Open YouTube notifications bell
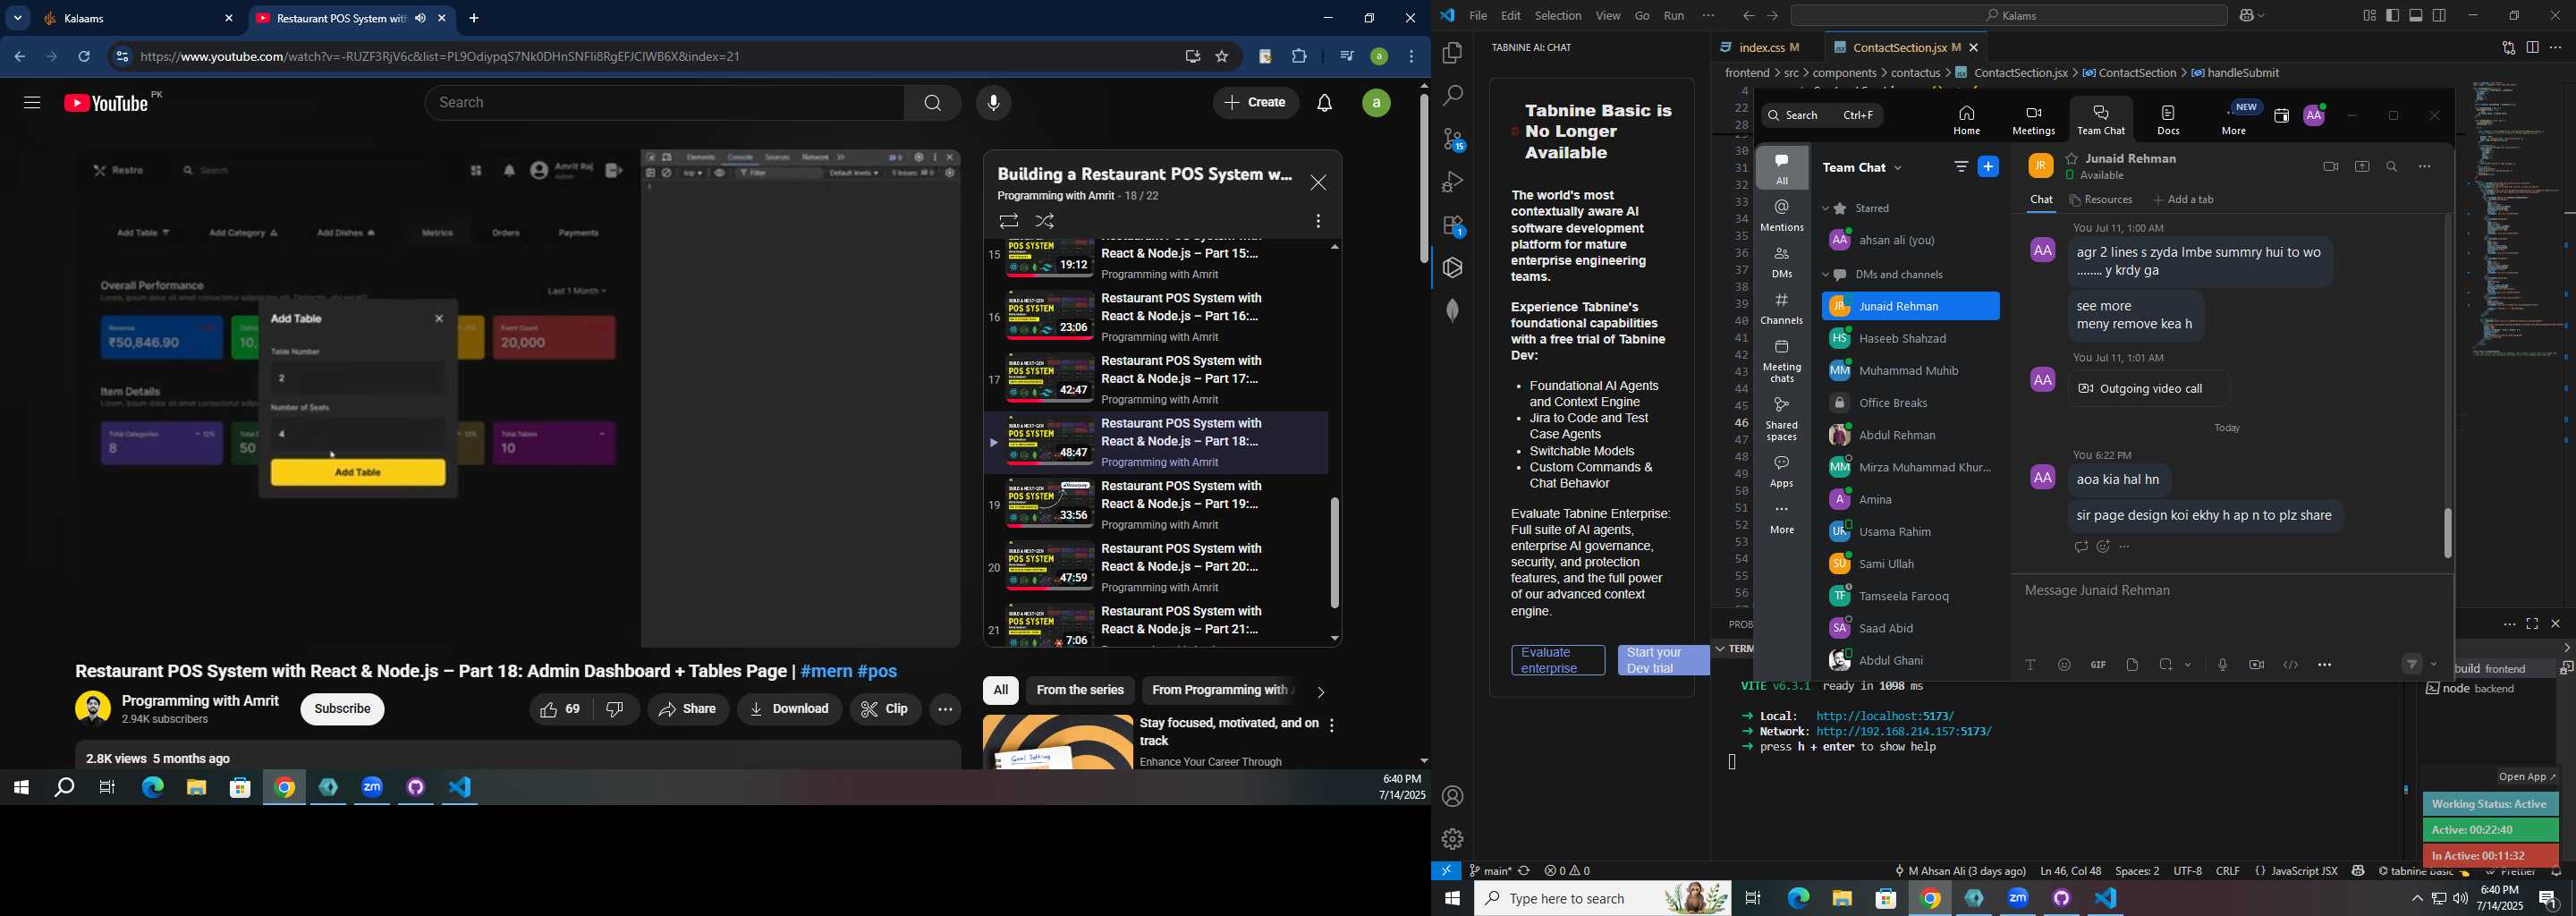This screenshot has height=916, width=2576. click(x=1324, y=103)
